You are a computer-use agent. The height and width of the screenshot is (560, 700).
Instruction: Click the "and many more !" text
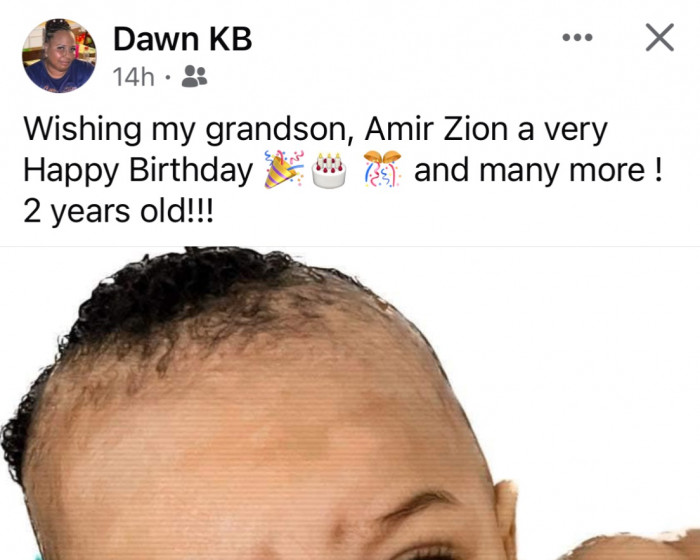(x=538, y=171)
